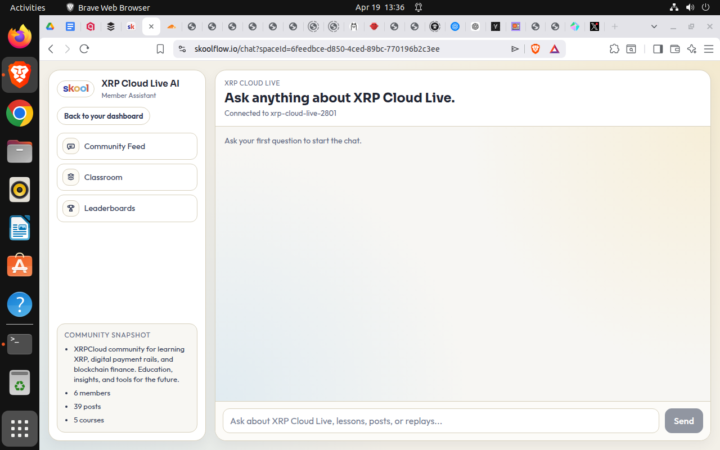This screenshot has height=450, width=720.
Task: Open Activities overview
Action: tap(28, 7)
